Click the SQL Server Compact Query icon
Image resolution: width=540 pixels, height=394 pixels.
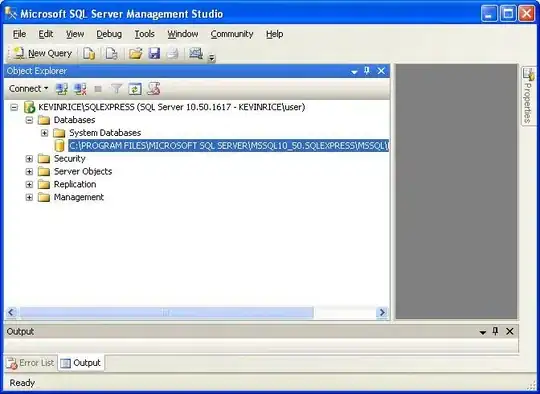point(112,54)
